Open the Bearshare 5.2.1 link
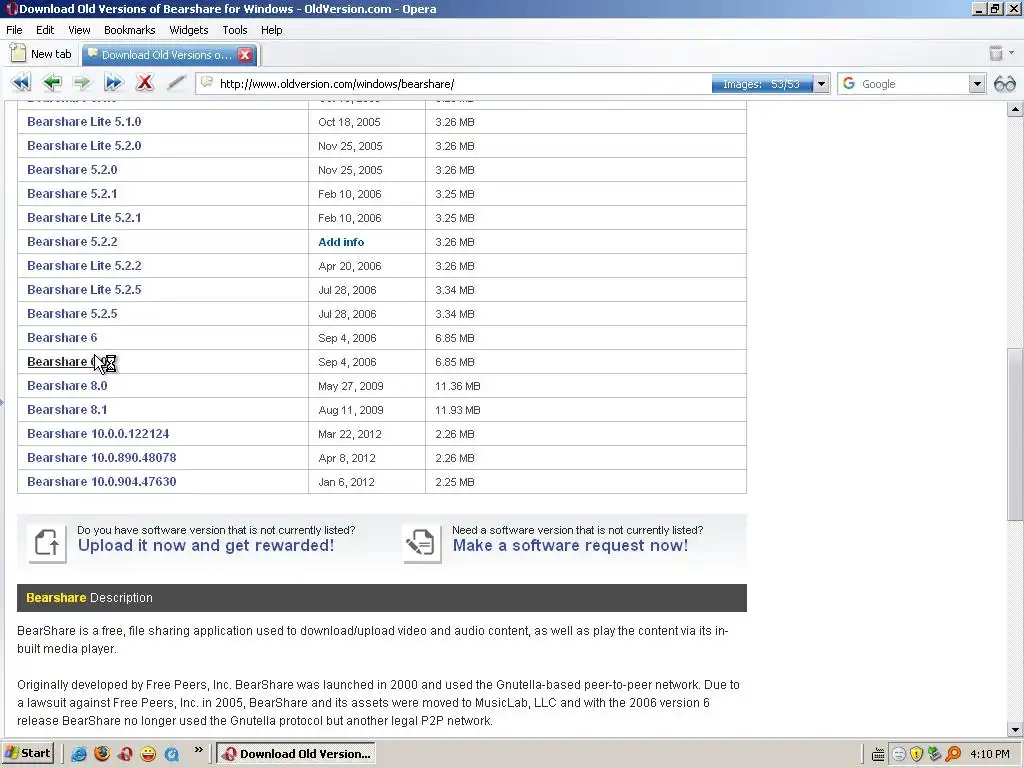The image size is (1024, 768). click(x=72, y=193)
